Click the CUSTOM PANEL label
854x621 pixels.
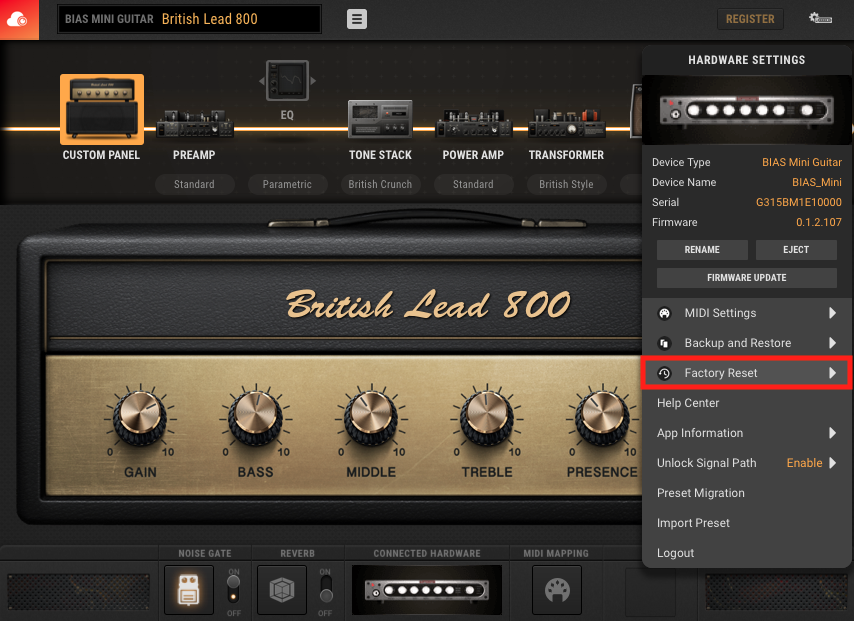coord(101,155)
